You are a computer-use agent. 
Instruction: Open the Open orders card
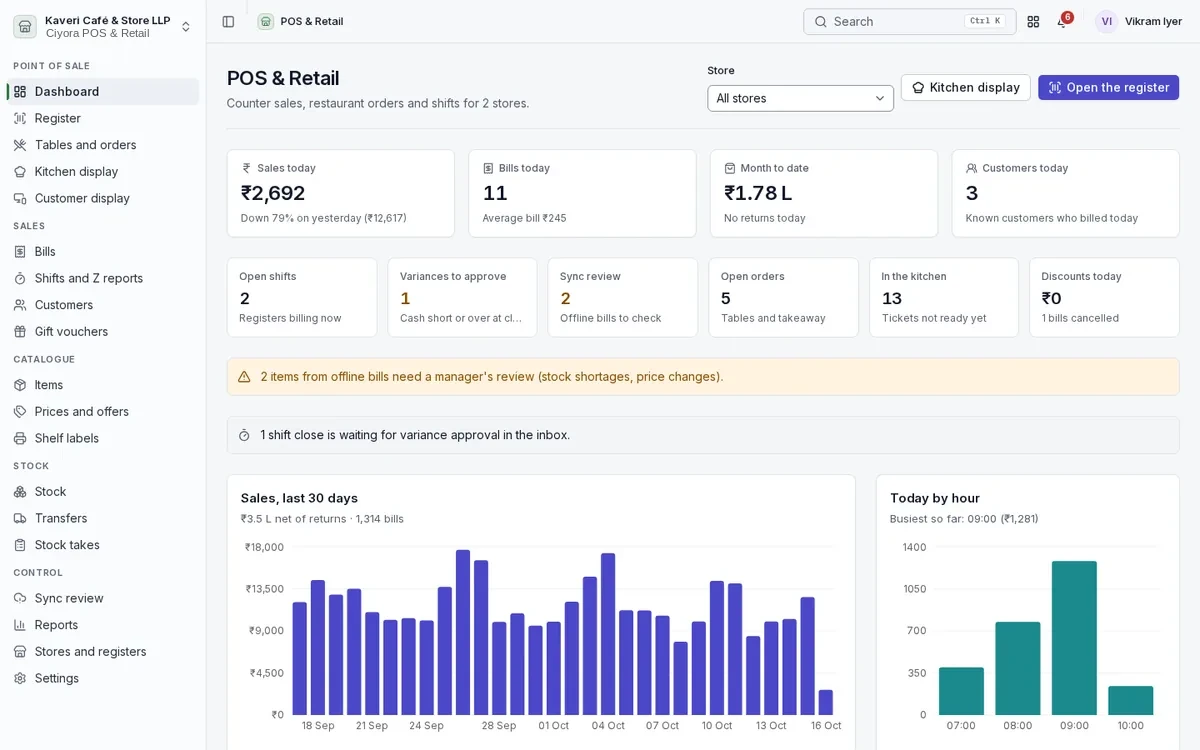tap(783, 297)
